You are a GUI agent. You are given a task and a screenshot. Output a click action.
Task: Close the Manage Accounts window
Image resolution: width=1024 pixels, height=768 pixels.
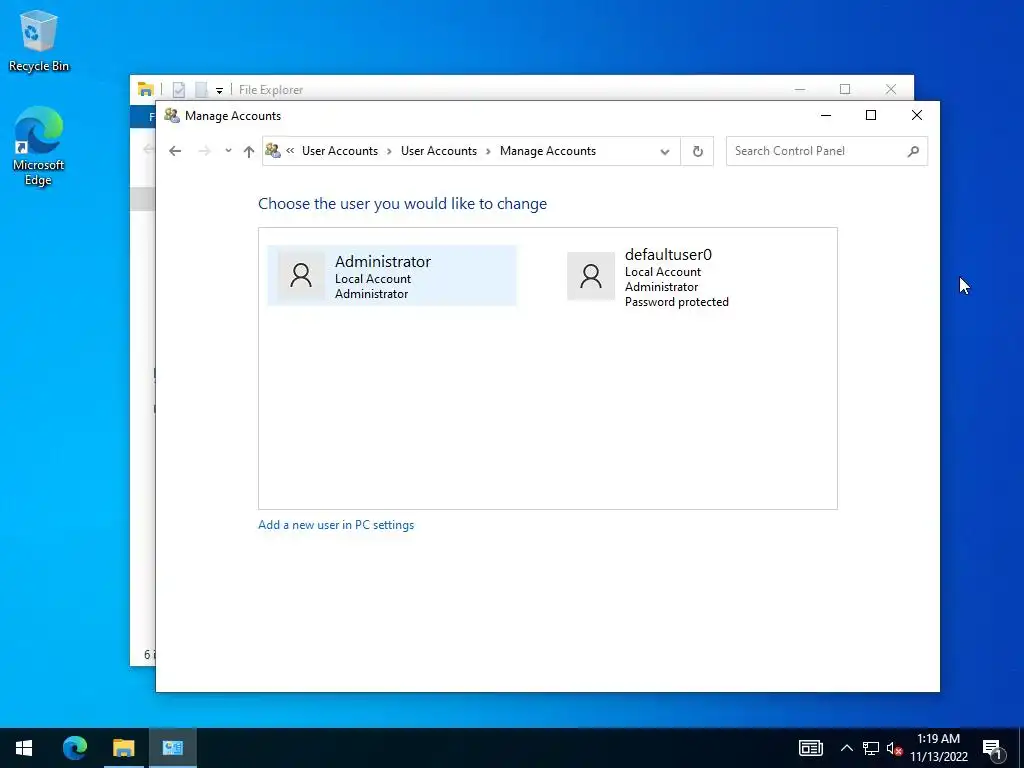click(x=917, y=116)
